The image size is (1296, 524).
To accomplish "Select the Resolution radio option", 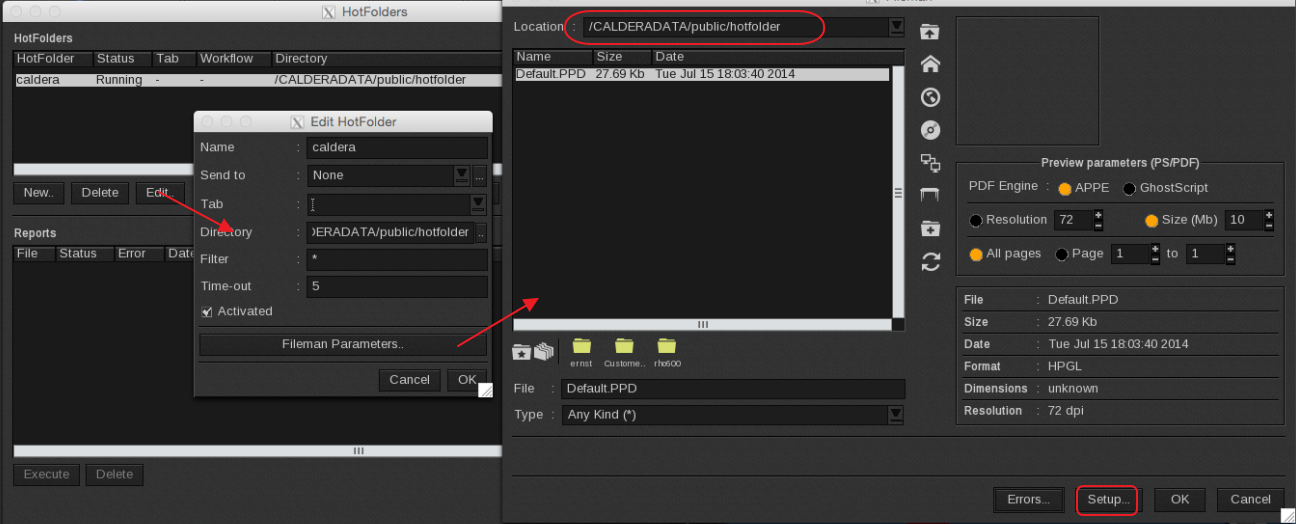I will point(976,220).
